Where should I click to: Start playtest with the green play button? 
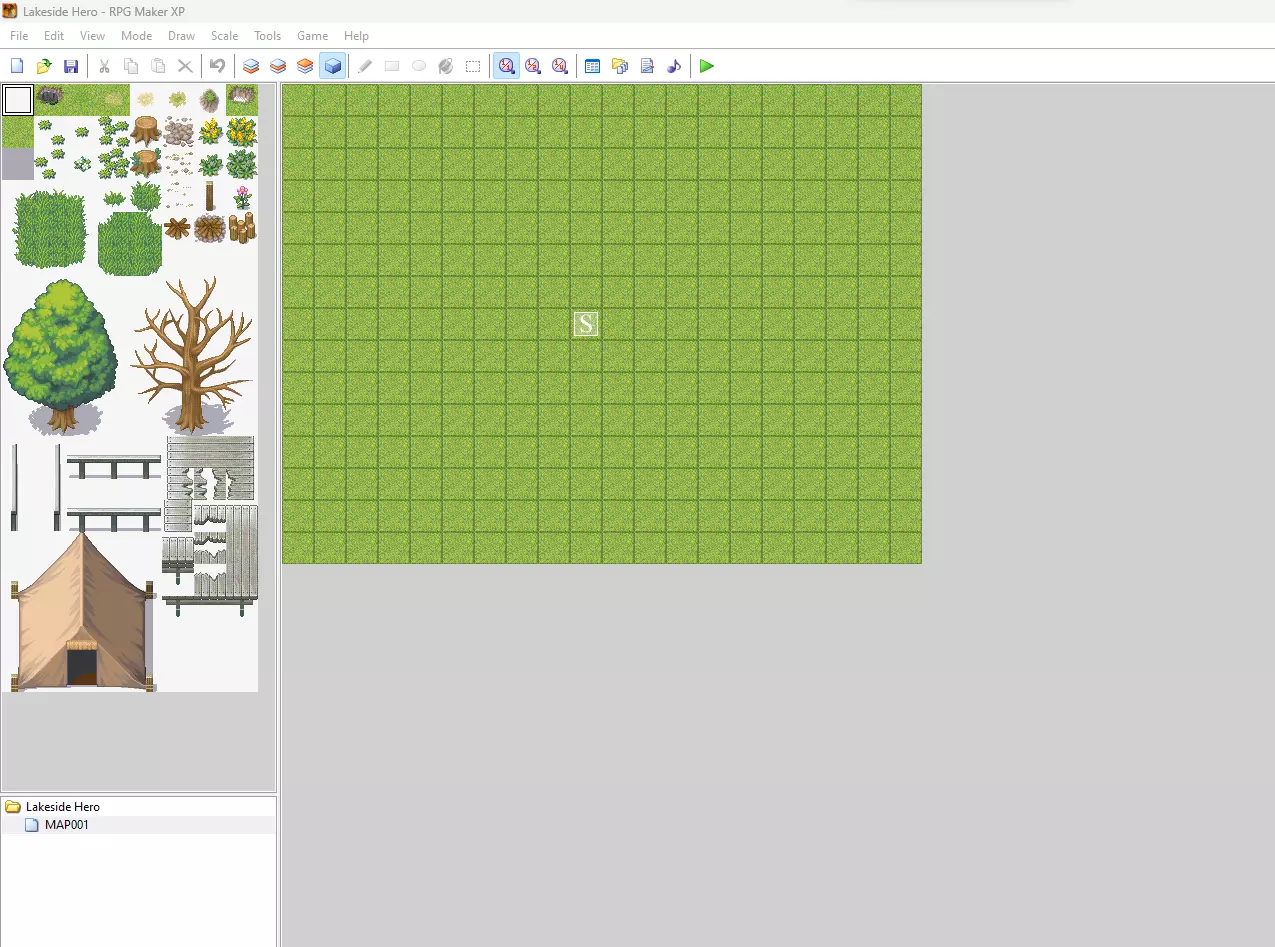point(707,66)
